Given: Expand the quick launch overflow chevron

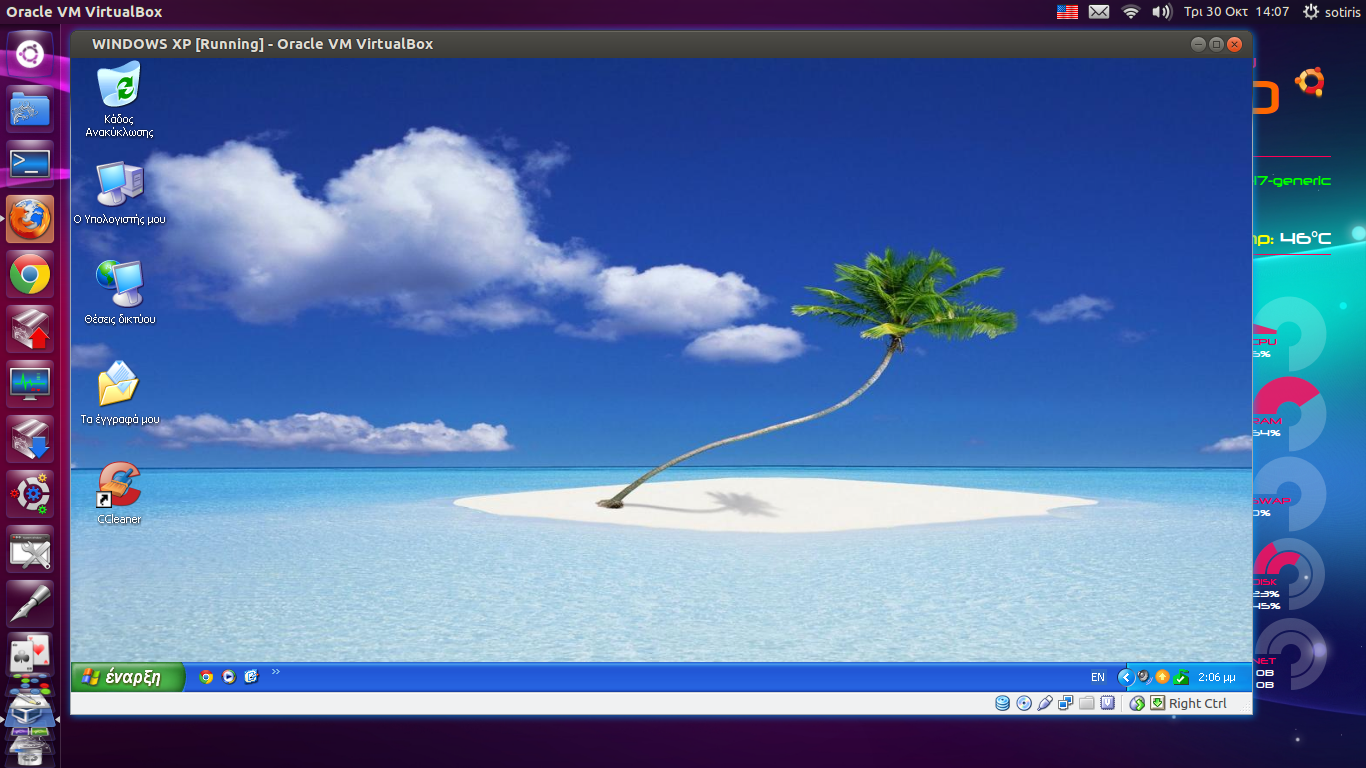Looking at the screenshot, I should click(276, 672).
